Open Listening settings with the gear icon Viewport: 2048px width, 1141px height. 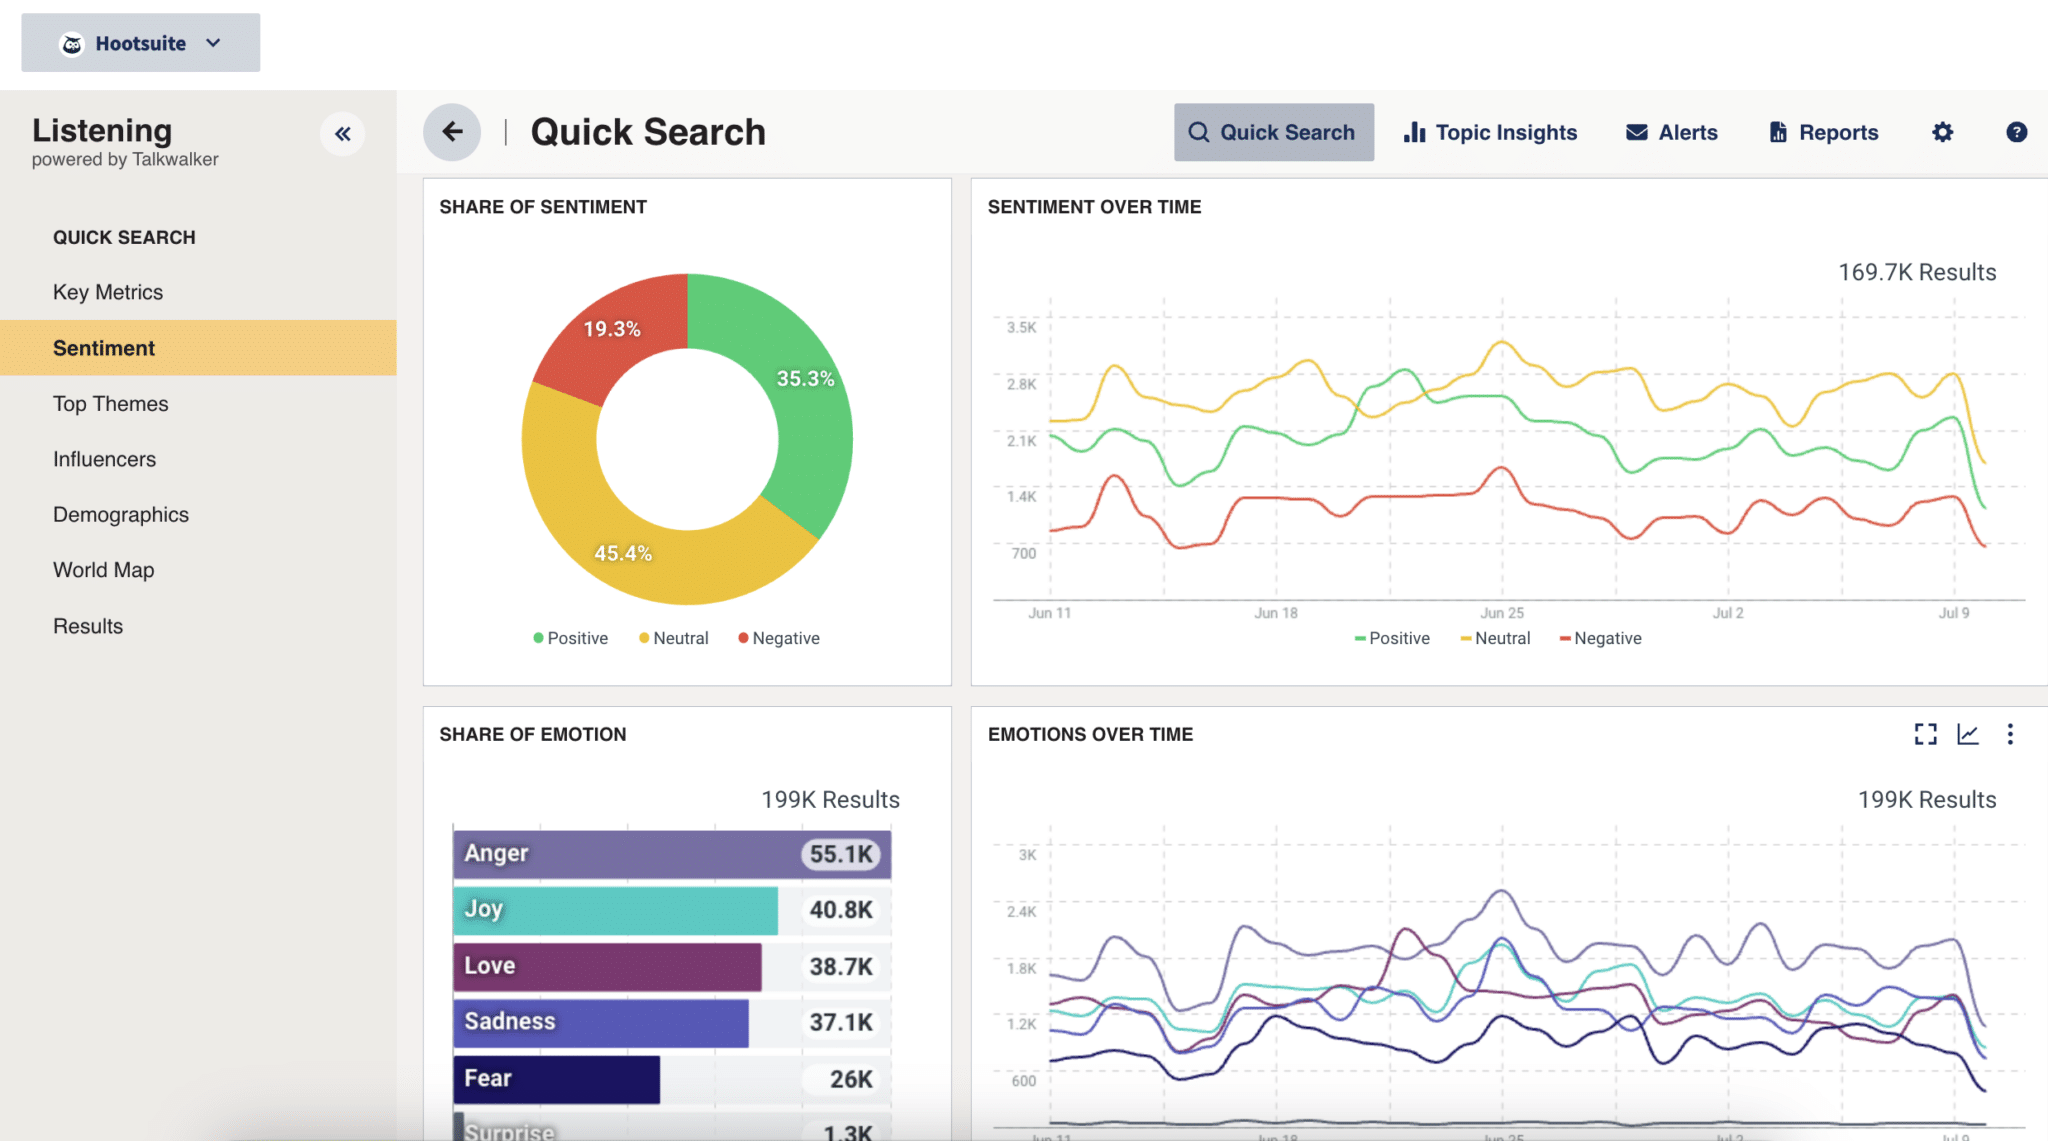(x=1941, y=131)
